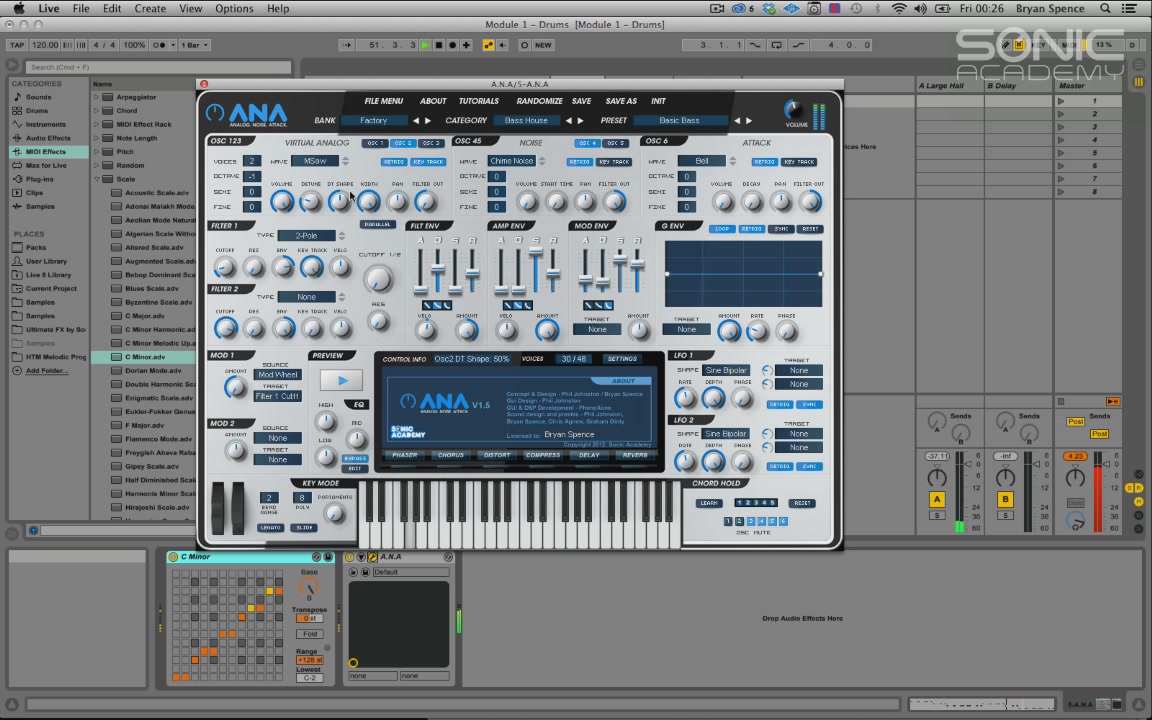Open the OSC 123 wave MSaw dropdown
This screenshot has width=1152, height=720.
(315, 161)
